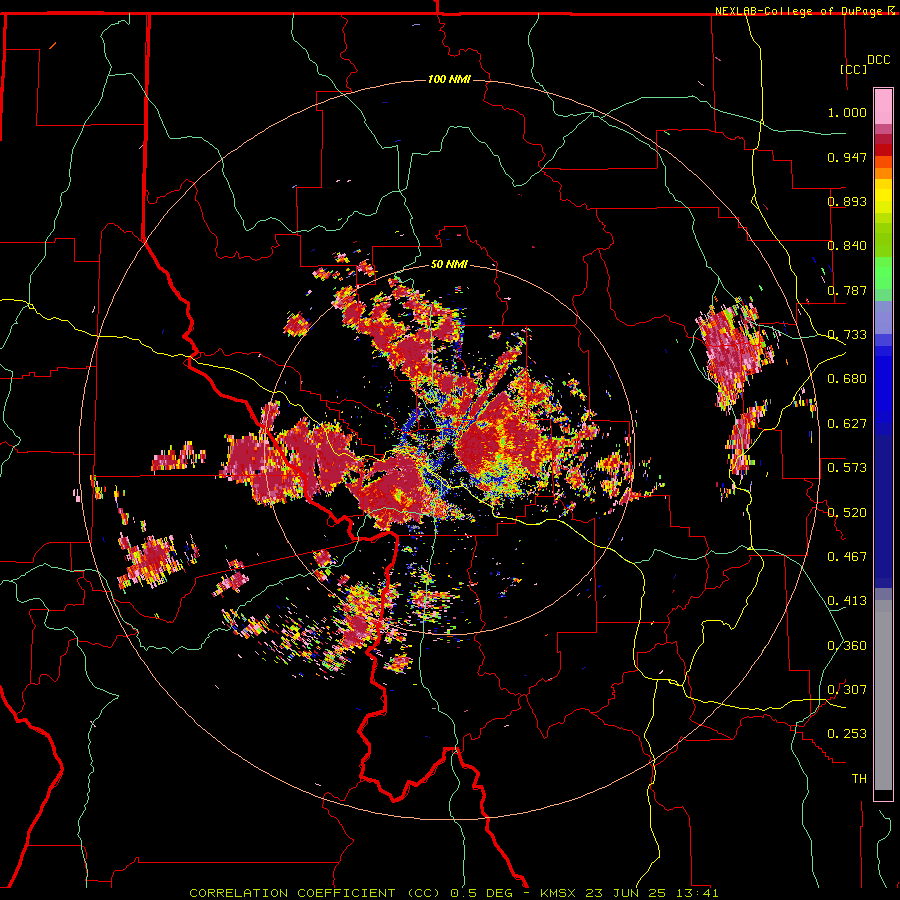The height and width of the screenshot is (900, 900).
Task: Click the 0.520 value on the color scale
Action: click(x=847, y=513)
